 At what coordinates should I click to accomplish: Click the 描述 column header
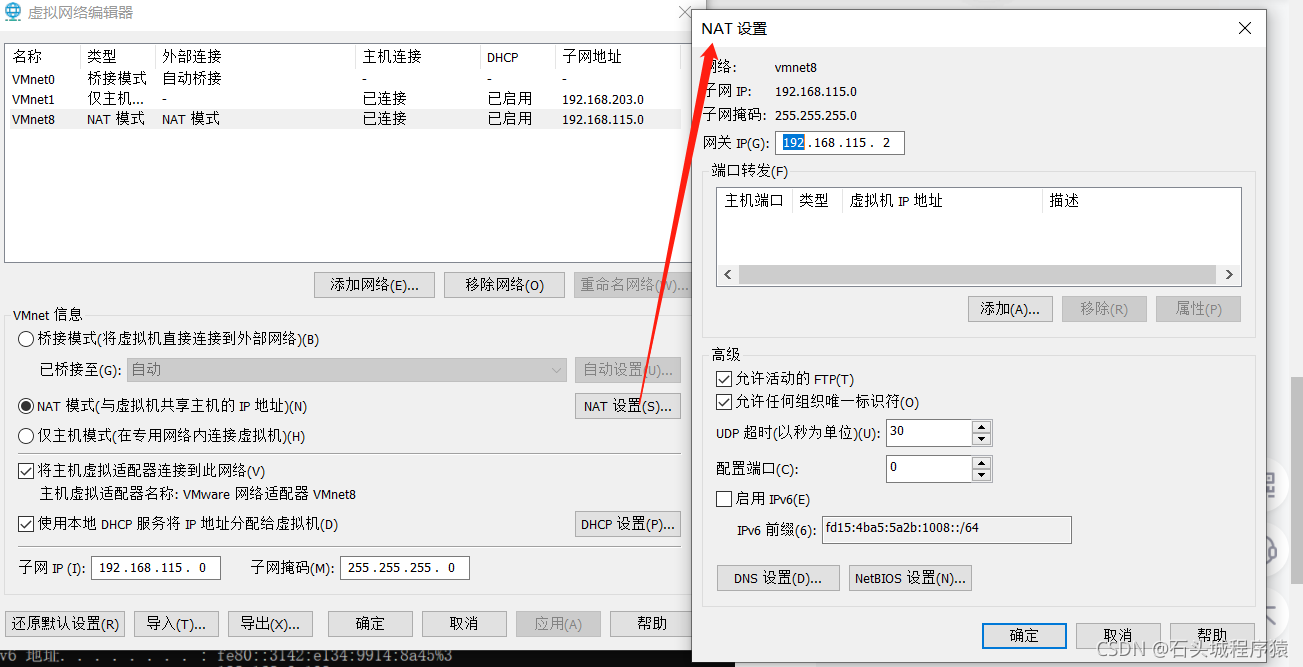1141,201
